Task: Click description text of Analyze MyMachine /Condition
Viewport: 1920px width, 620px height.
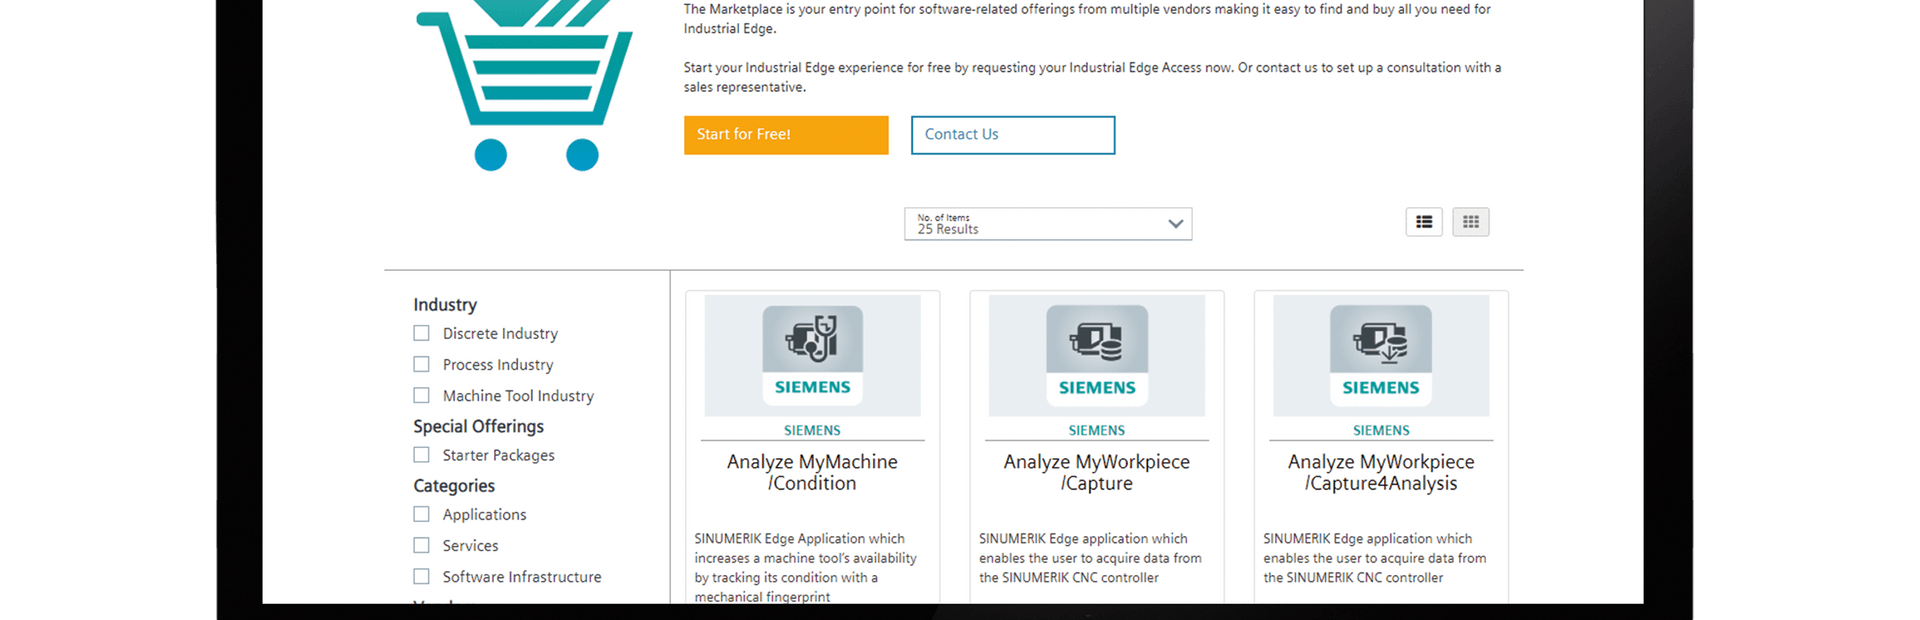Action: point(806,567)
